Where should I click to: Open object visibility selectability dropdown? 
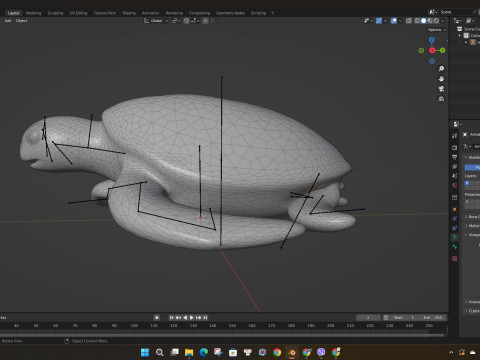click(368, 21)
